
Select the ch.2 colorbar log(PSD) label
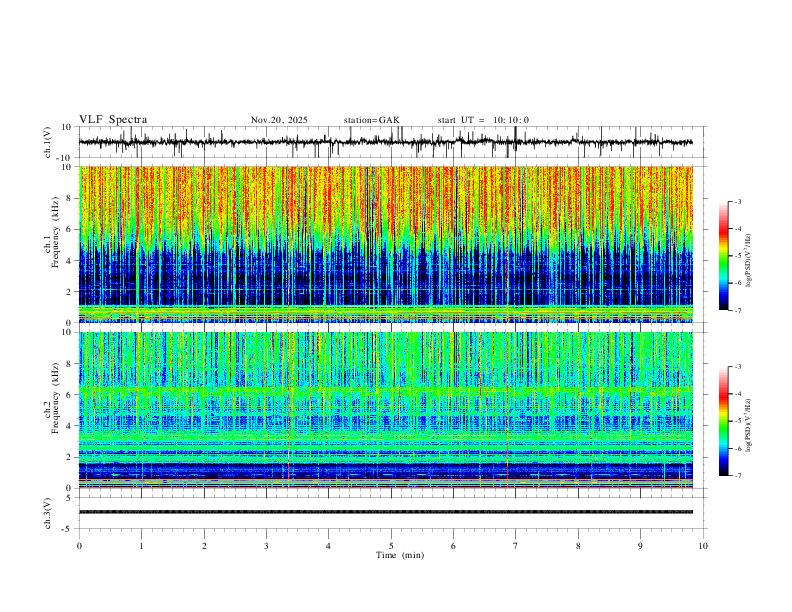click(x=749, y=425)
